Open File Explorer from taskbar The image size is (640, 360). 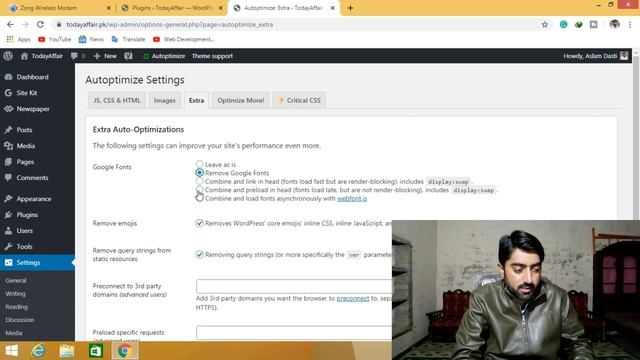tap(67, 351)
